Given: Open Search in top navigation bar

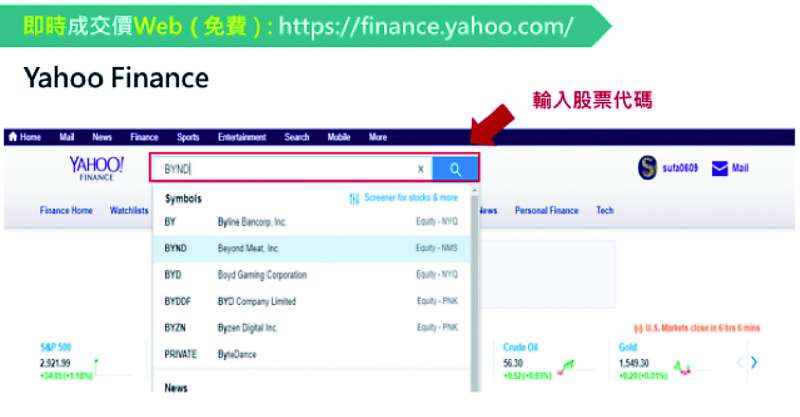Looking at the screenshot, I should (296, 137).
